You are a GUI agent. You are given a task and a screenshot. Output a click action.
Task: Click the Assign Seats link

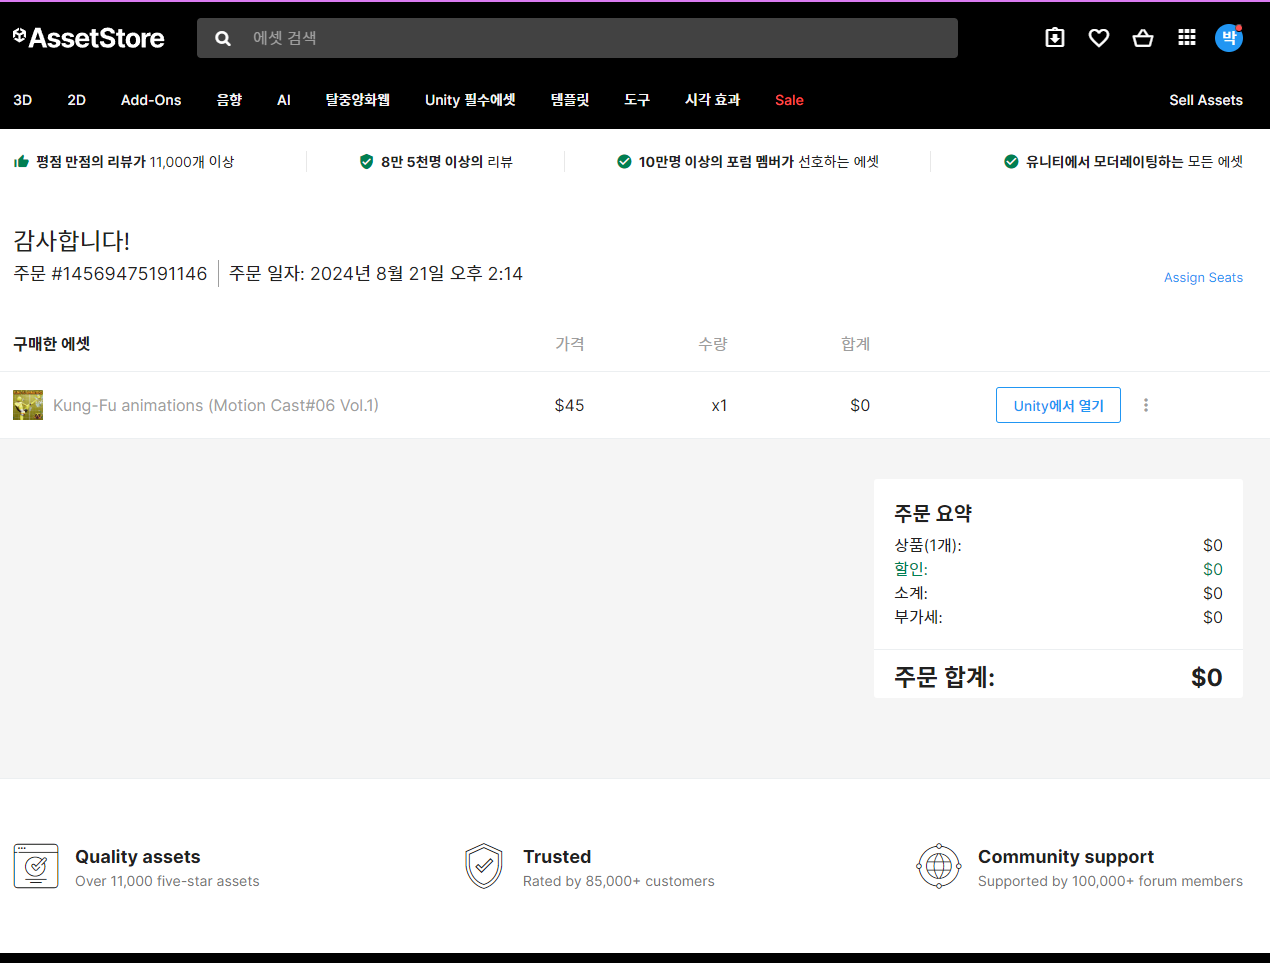coord(1203,278)
